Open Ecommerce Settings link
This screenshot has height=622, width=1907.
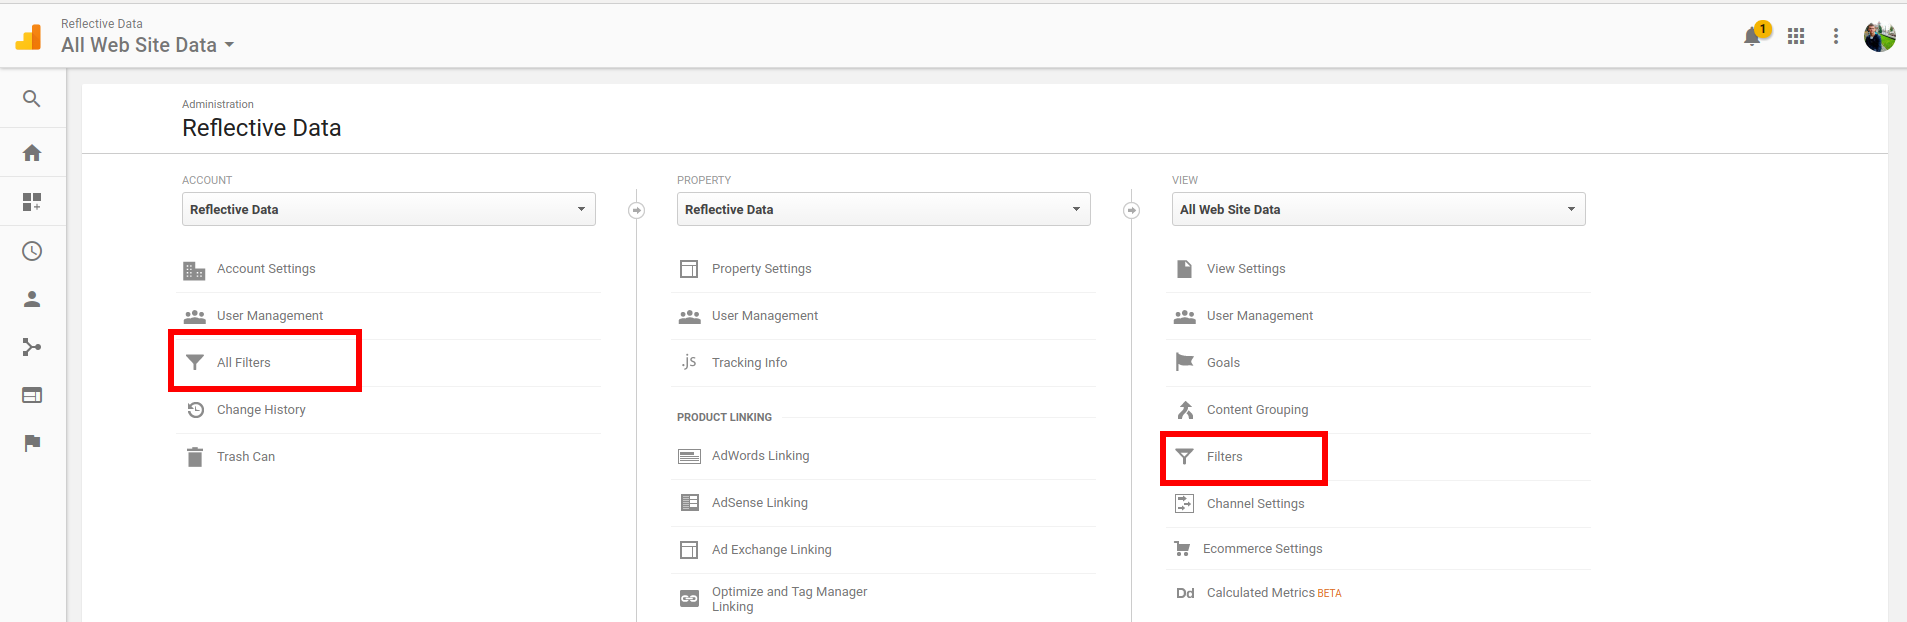1263,549
